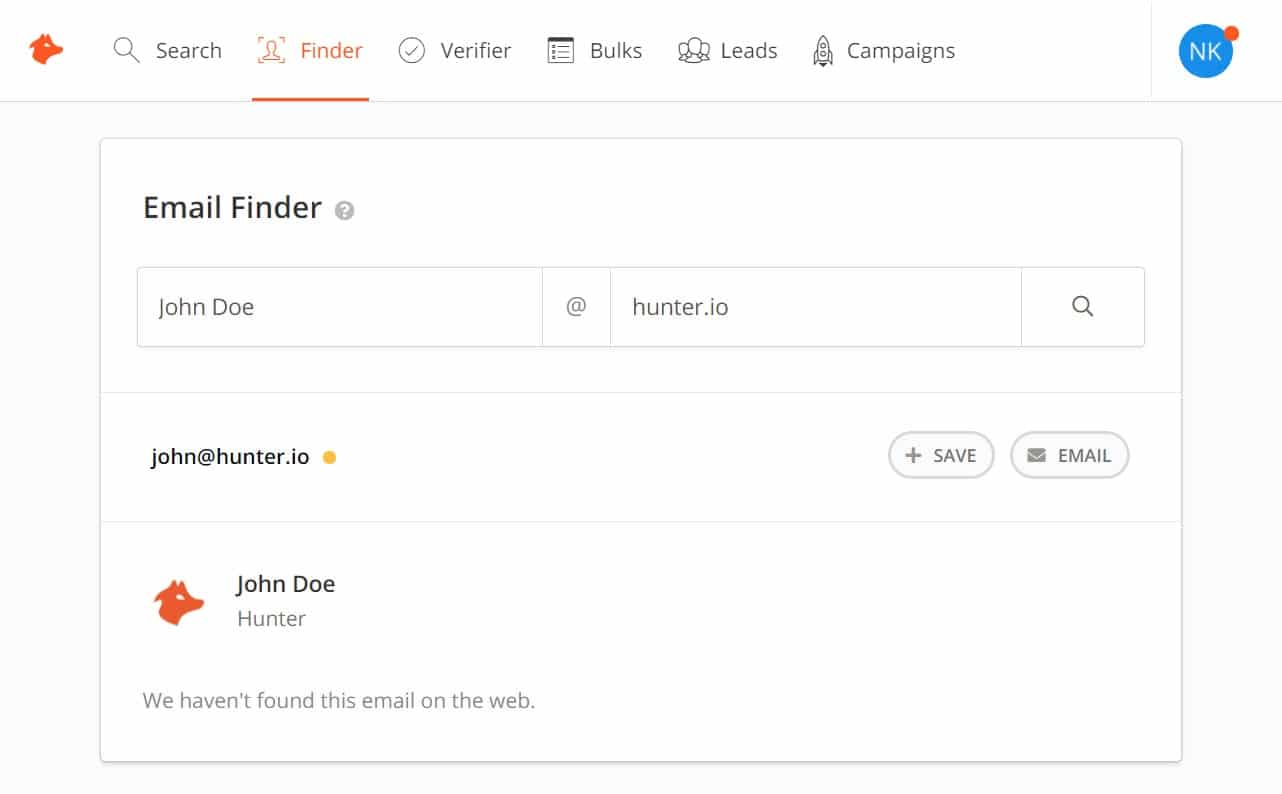Focus the full name field containing John Doe
The height and width of the screenshot is (794, 1282).
340,307
